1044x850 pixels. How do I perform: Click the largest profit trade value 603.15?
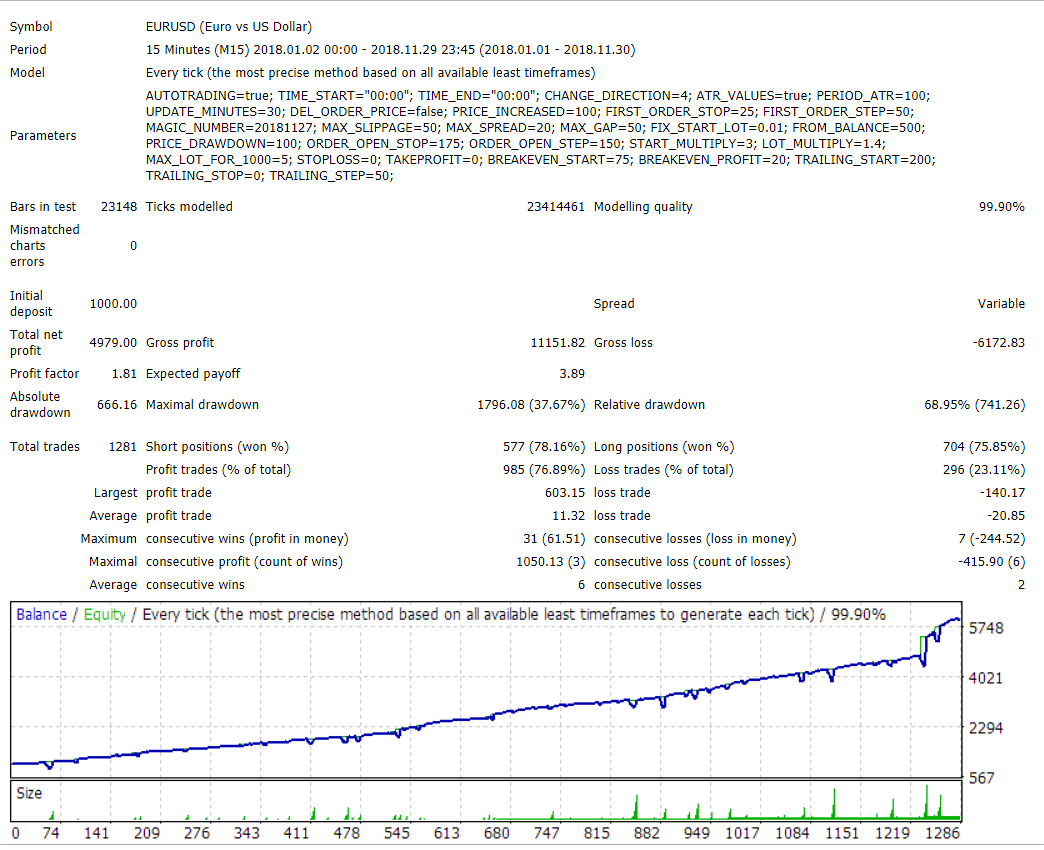565,493
